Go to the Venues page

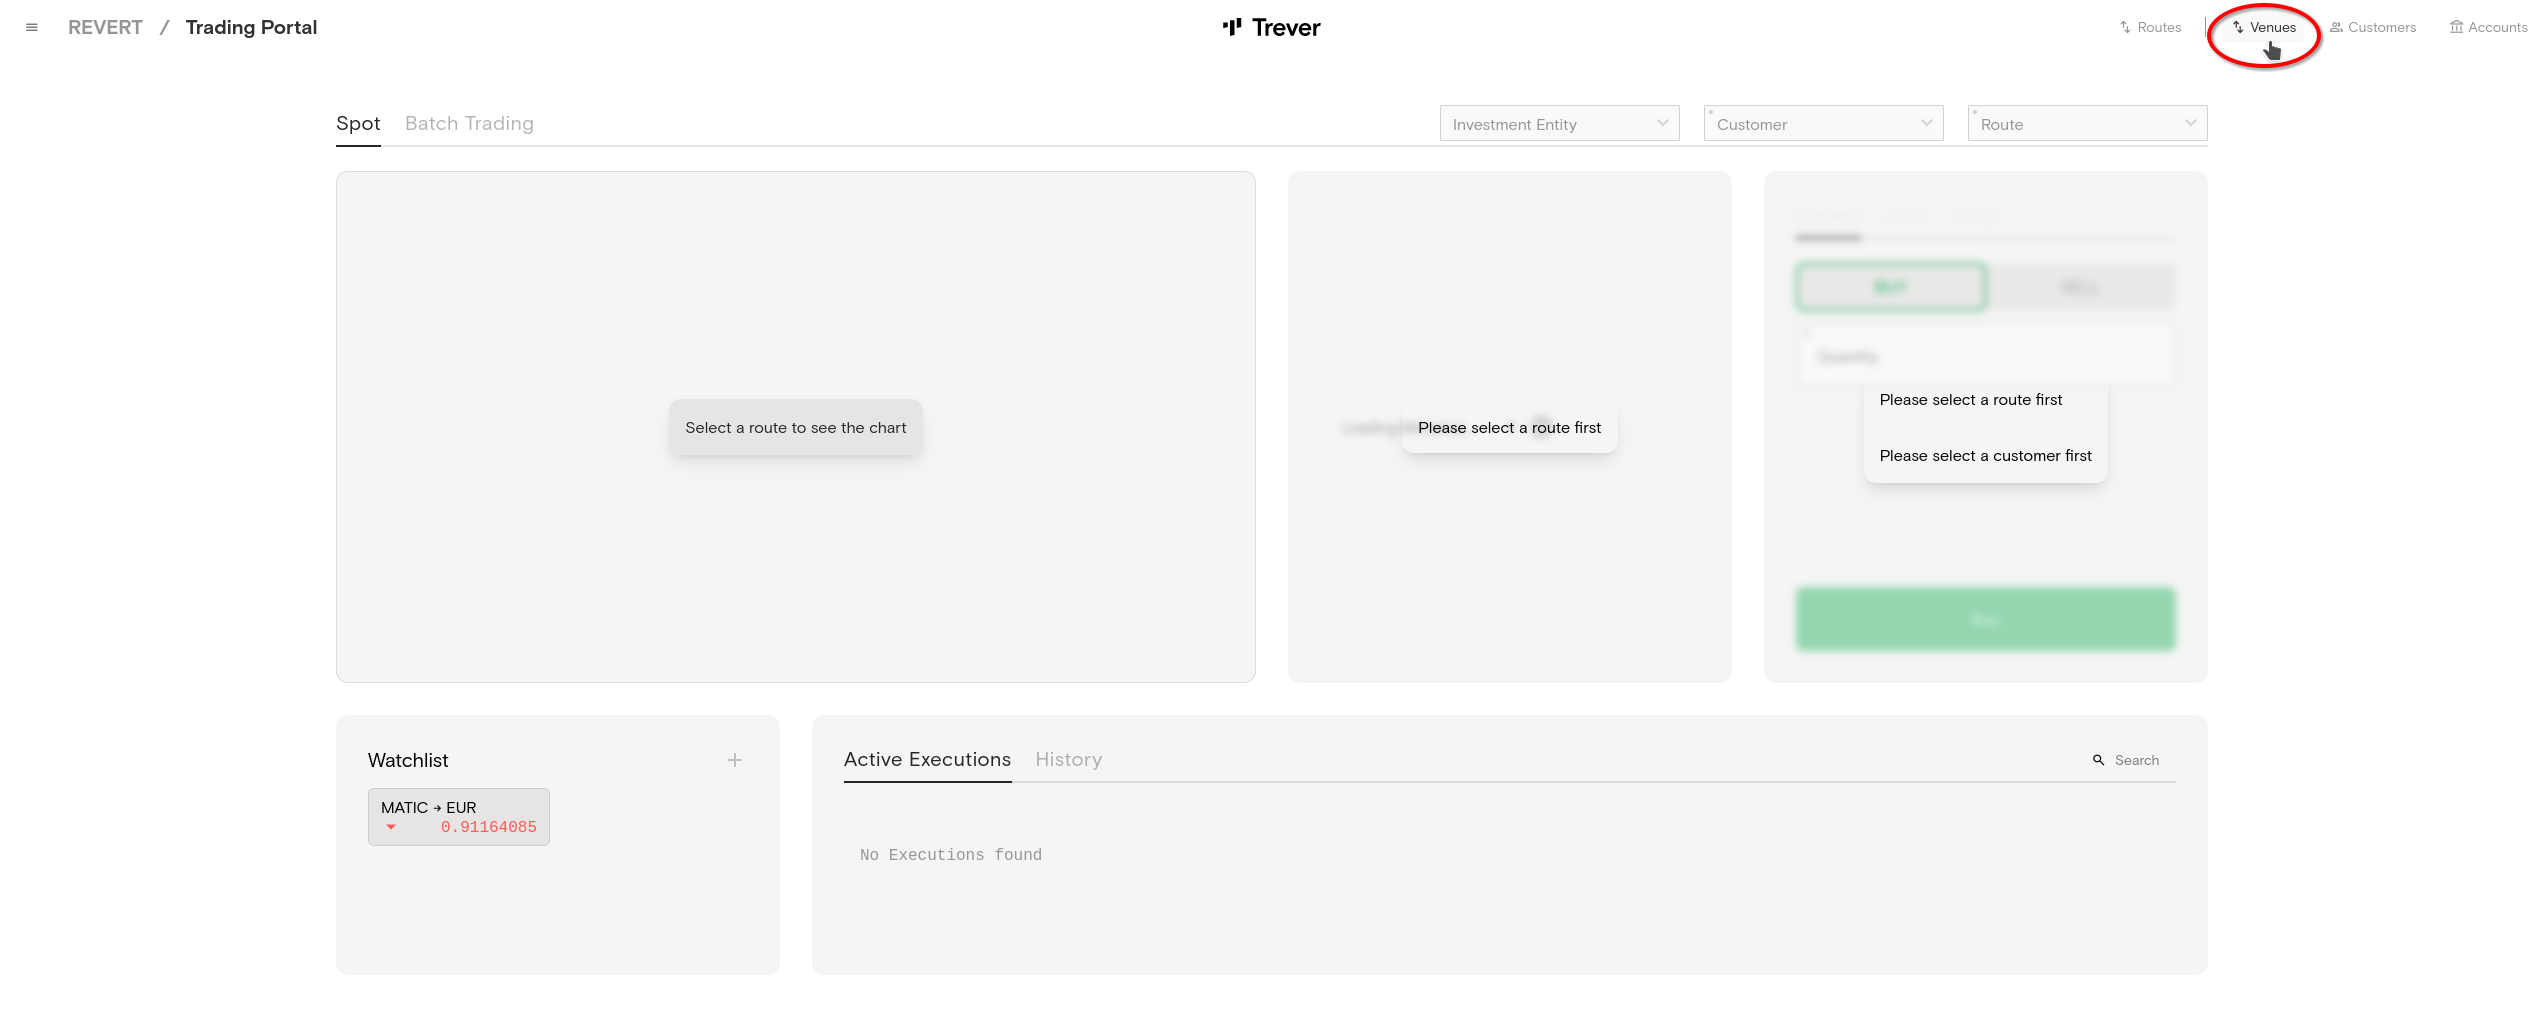[2266, 28]
